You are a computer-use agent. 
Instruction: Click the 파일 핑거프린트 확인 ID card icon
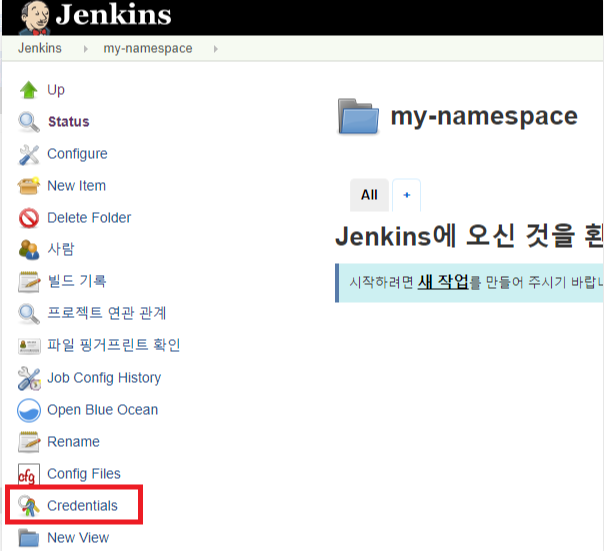[29, 346]
